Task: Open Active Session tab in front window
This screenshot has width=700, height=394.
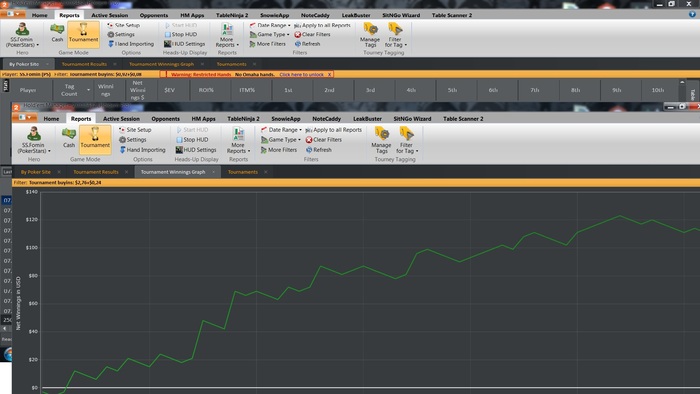Action: tap(121, 119)
